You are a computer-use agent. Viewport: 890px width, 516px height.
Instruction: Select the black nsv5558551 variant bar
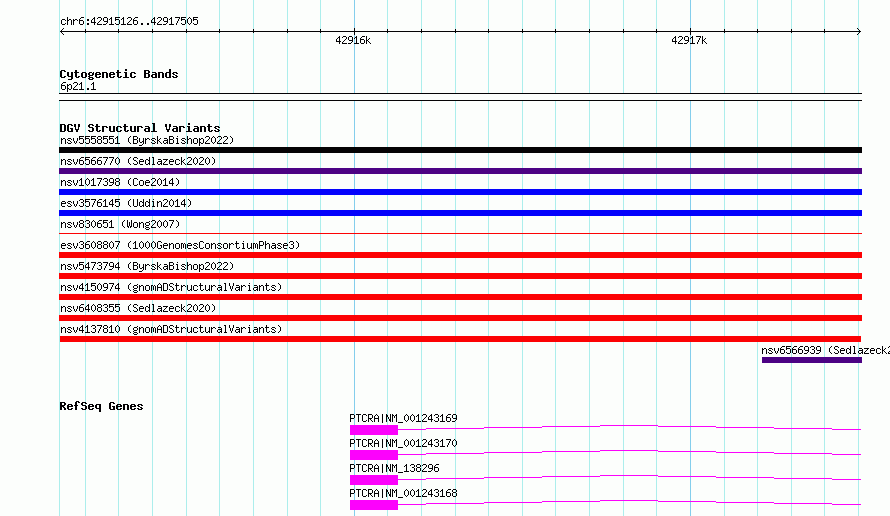(460, 150)
